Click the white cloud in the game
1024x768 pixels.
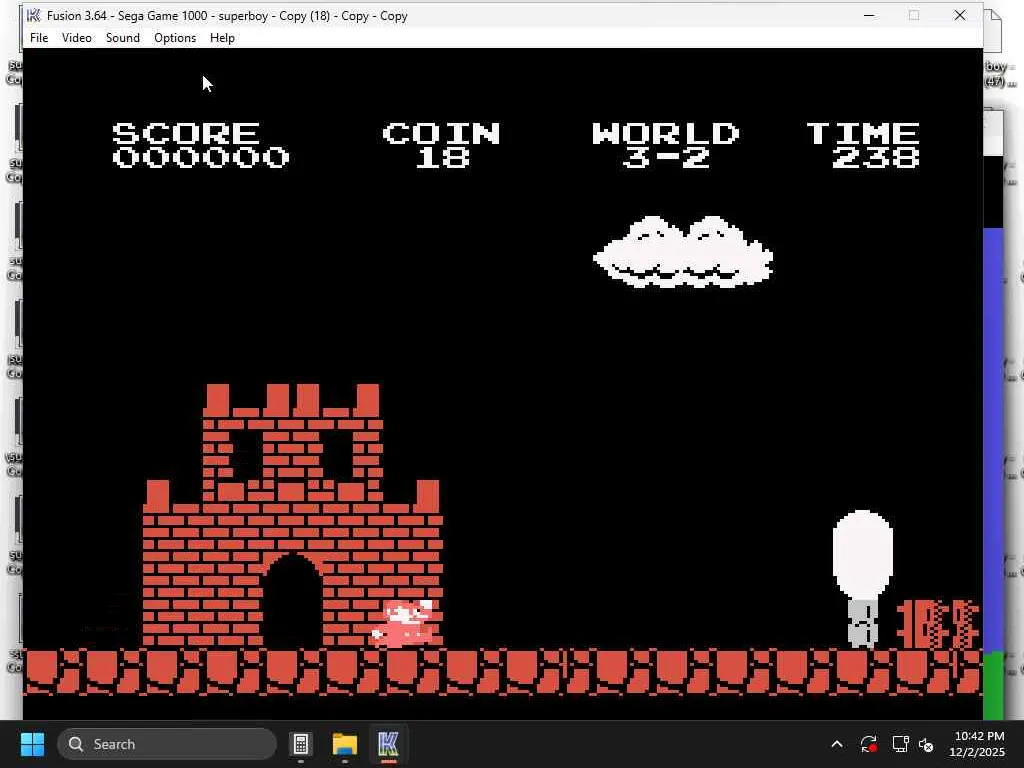683,252
